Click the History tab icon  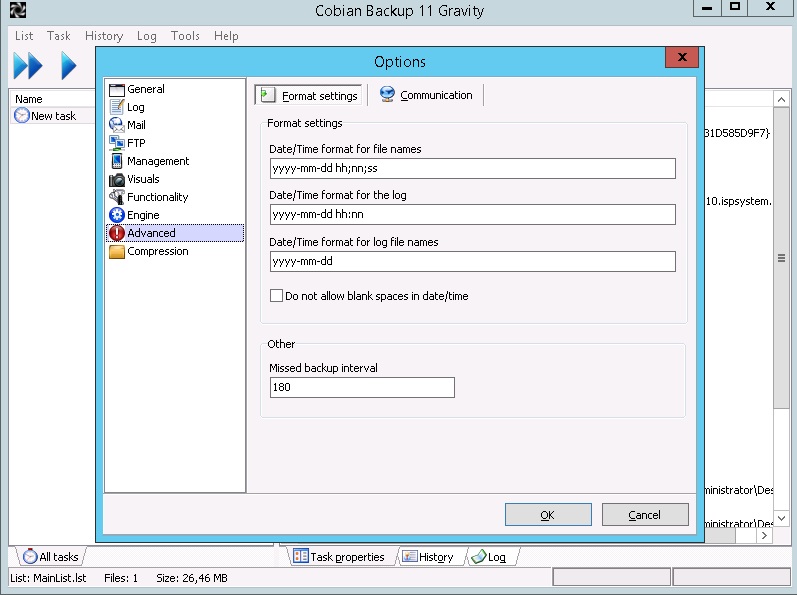(409, 556)
